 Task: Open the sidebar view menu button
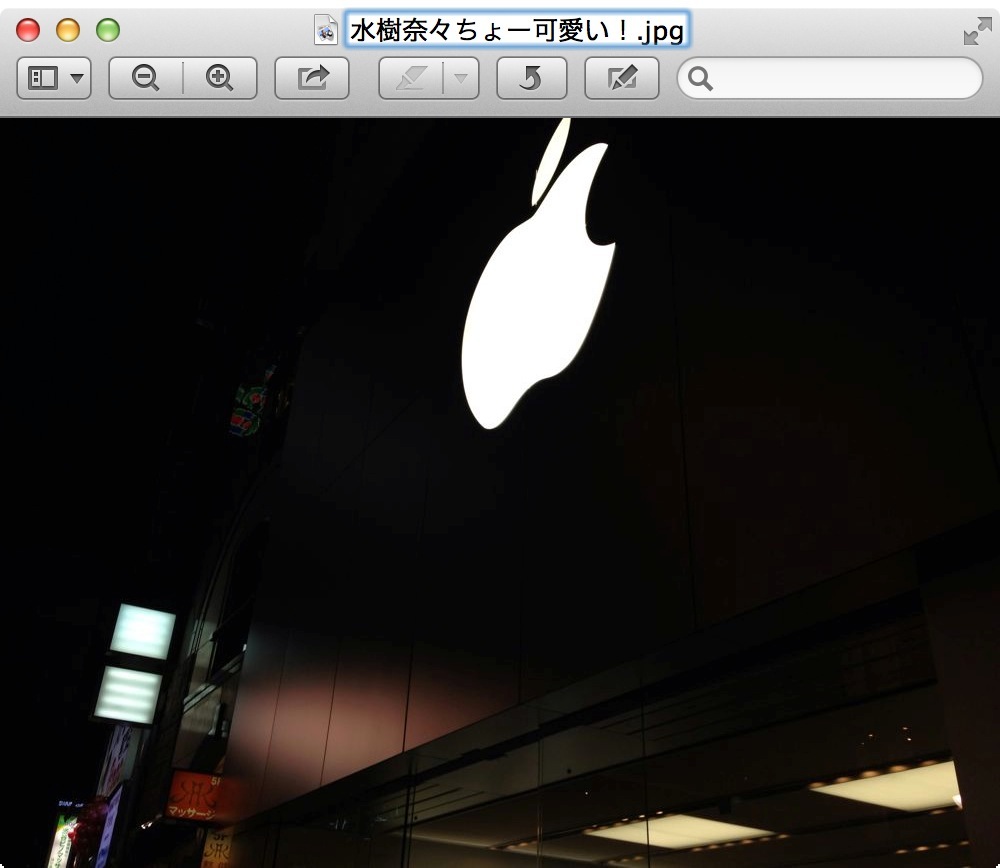click(x=54, y=78)
